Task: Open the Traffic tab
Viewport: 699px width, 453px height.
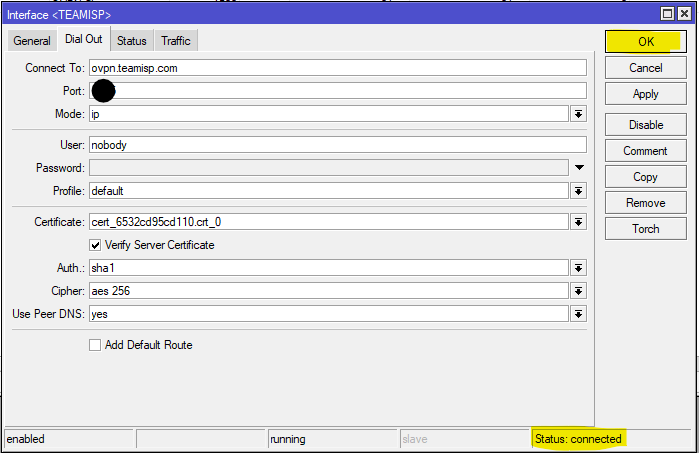Action: pos(176,41)
